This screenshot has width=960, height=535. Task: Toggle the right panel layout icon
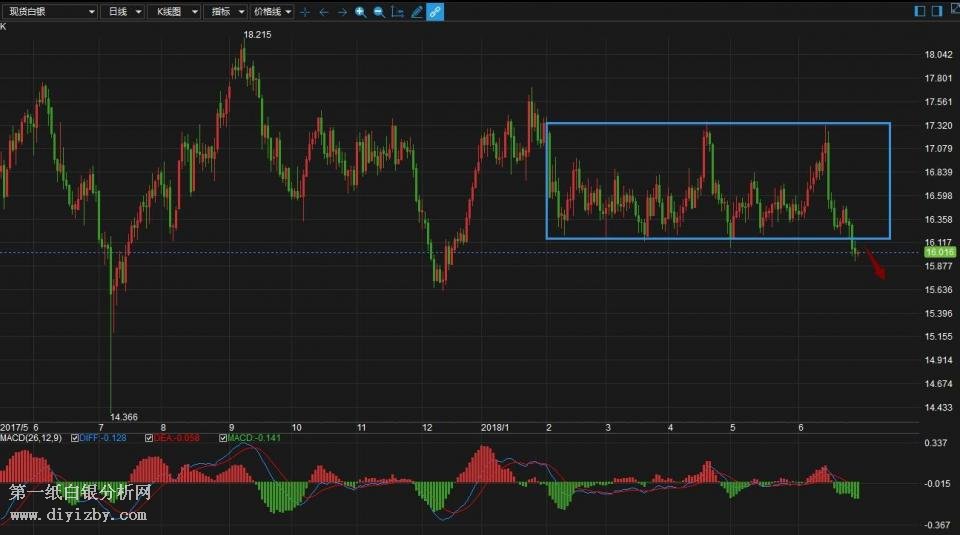[x=937, y=11]
